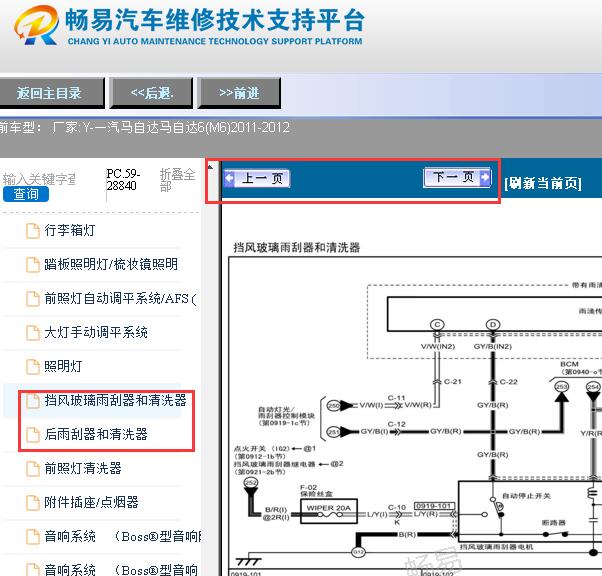Open 踏板照明灯/梳妆镜照明 item
The image size is (602, 576).
[x=111, y=264]
